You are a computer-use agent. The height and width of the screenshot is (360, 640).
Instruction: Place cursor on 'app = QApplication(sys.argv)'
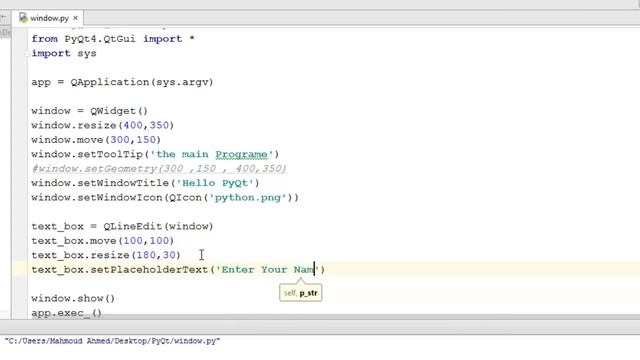point(122,82)
